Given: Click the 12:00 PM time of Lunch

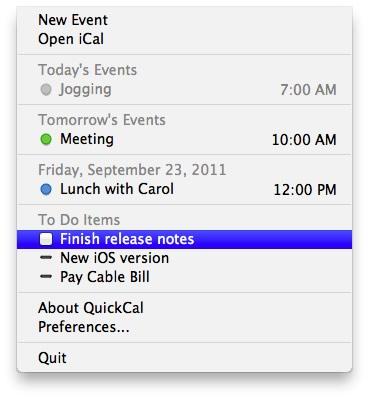Looking at the screenshot, I should pos(305,190).
